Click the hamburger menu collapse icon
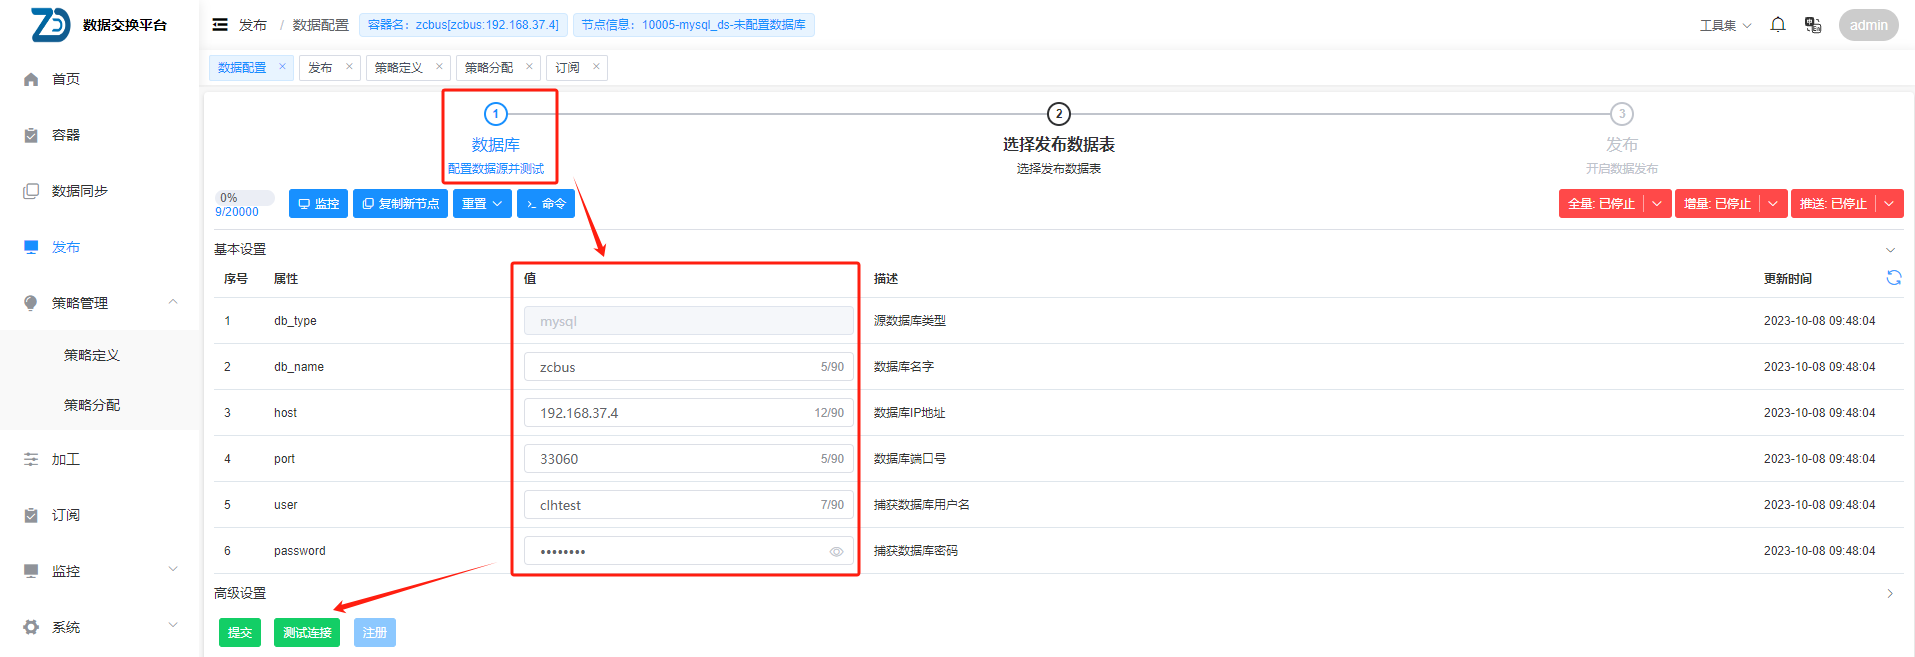Image resolution: width=1915 pixels, height=657 pixels. click(x=220, y=25)
